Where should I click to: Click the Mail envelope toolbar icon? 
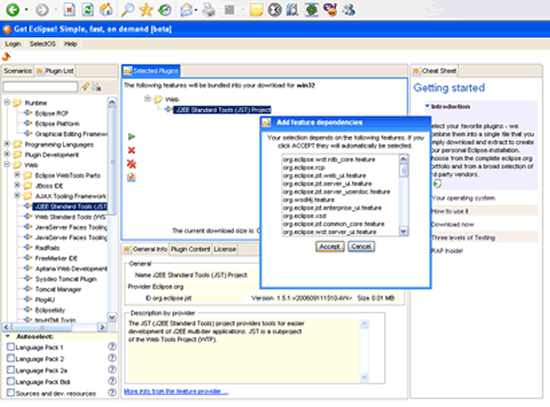(x=186, y=9)
